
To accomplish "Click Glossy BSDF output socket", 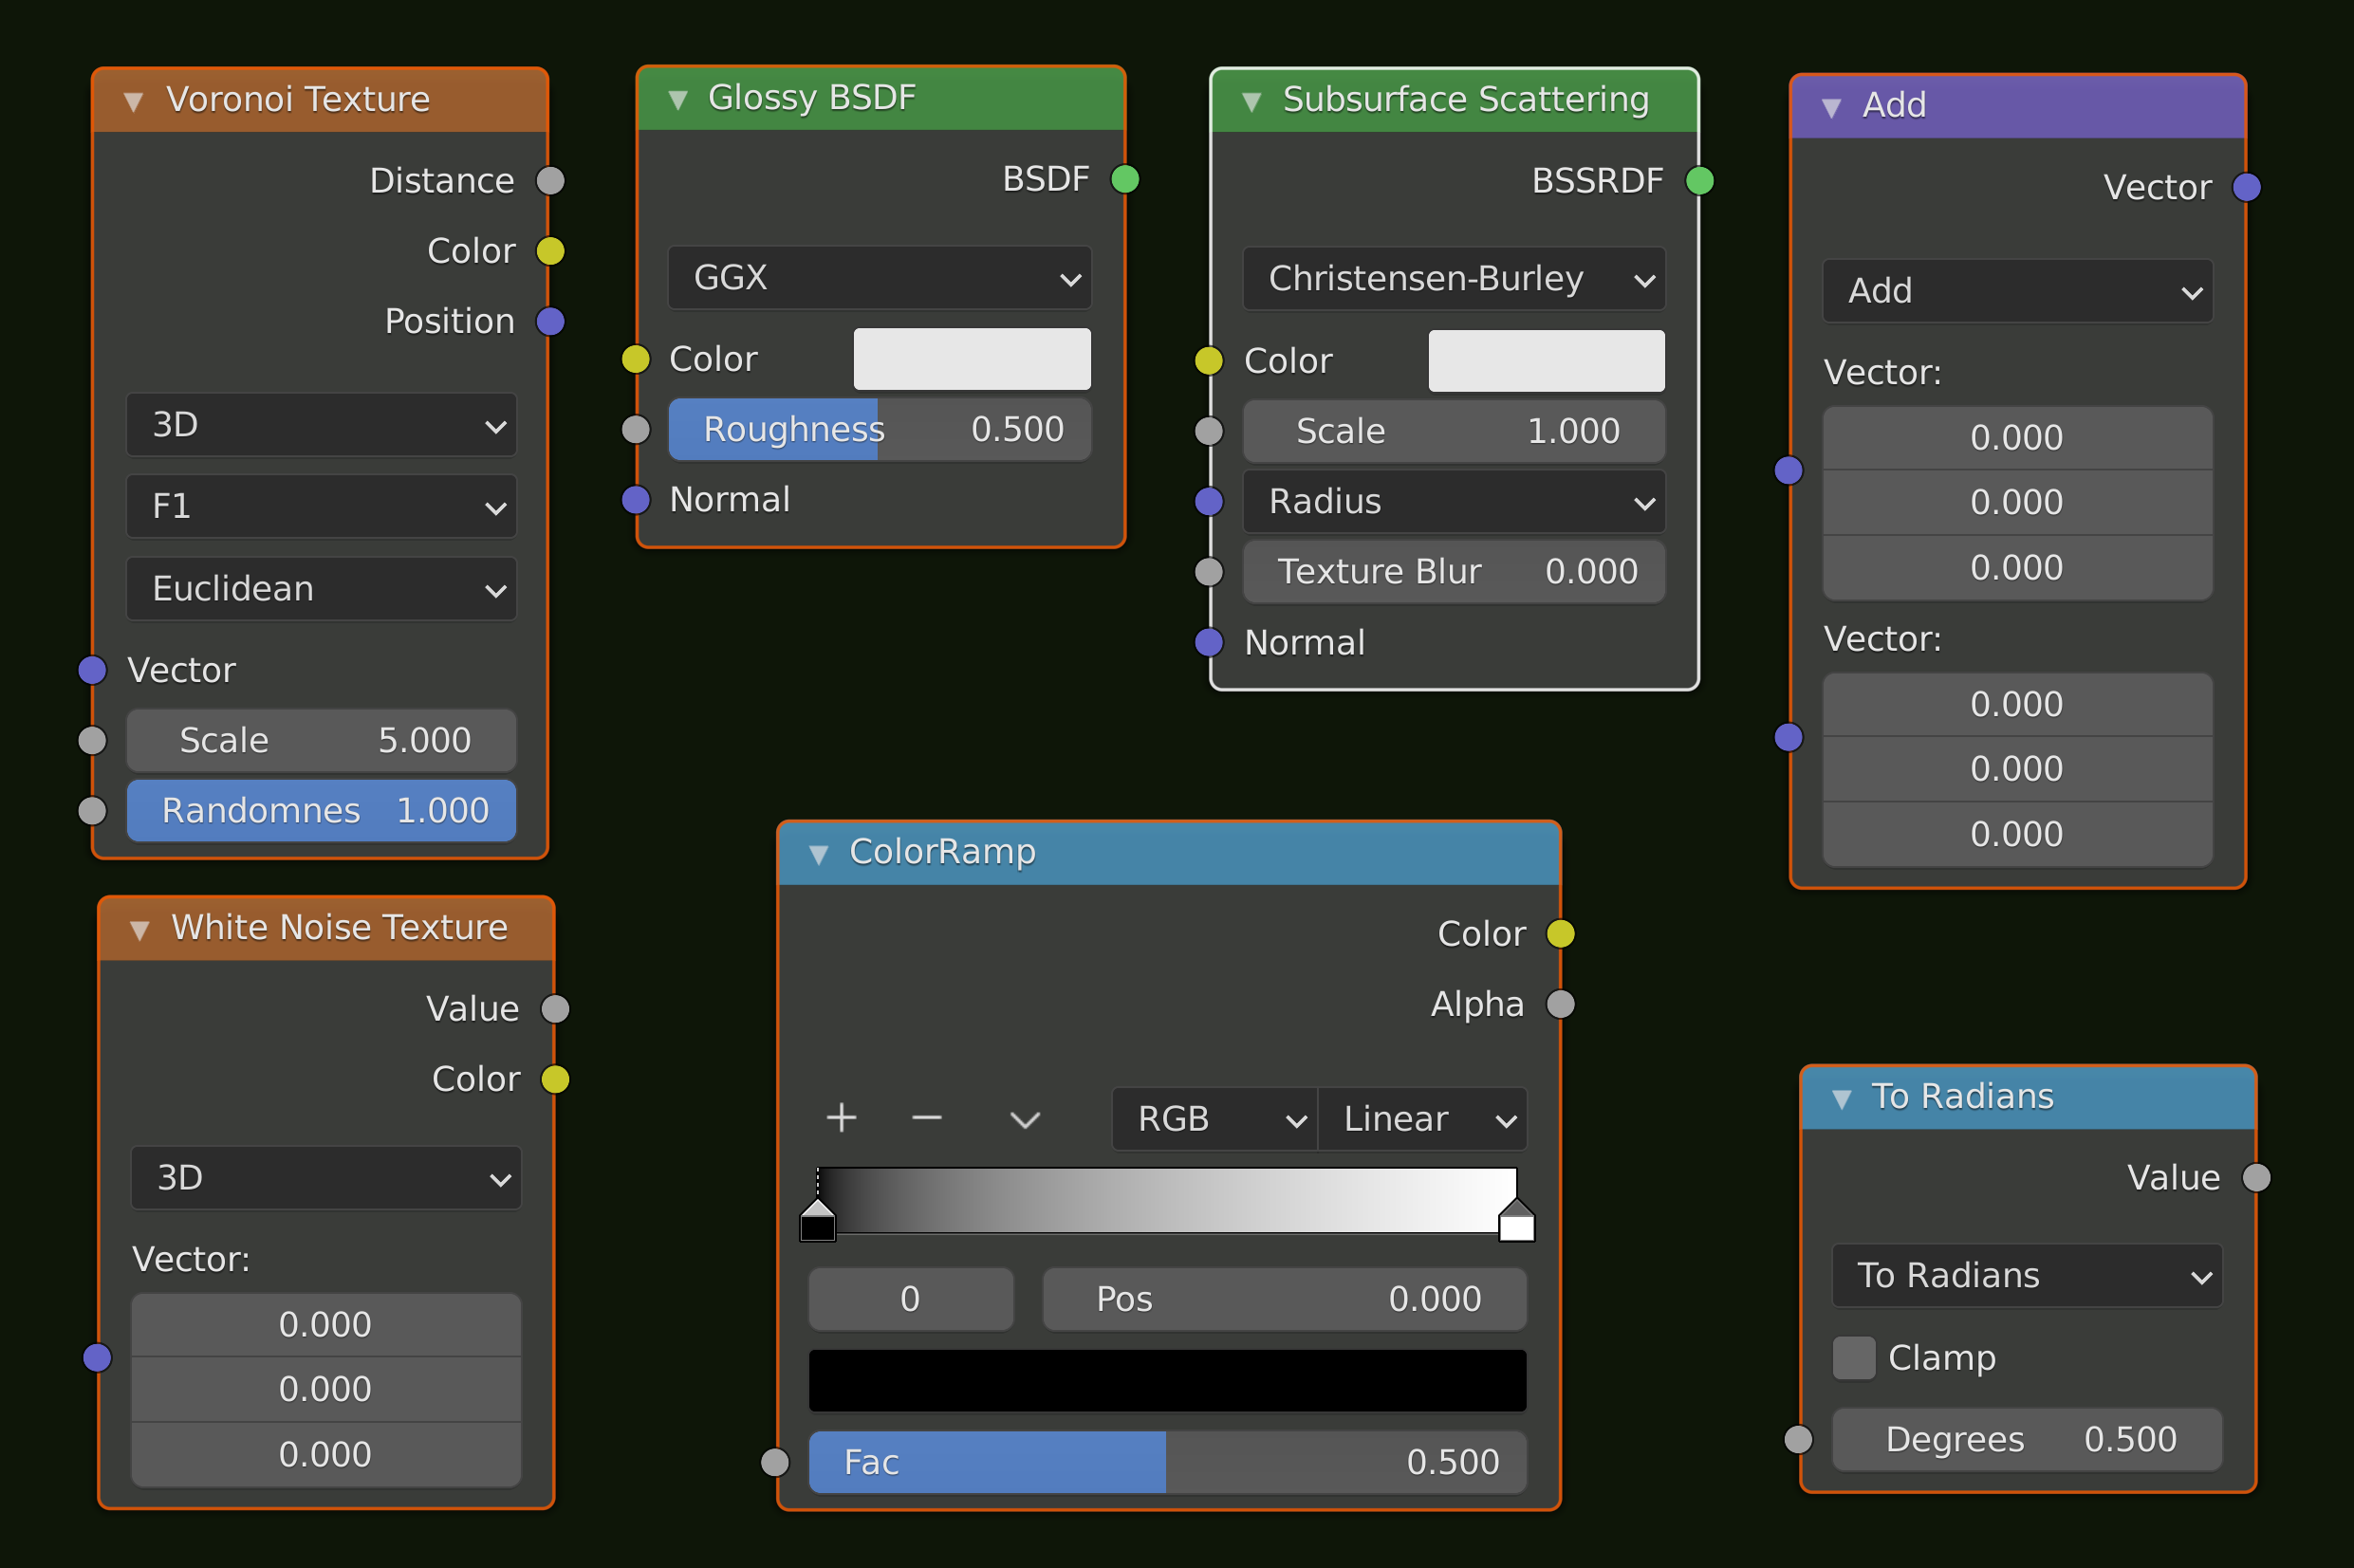I will point(1125,179).
